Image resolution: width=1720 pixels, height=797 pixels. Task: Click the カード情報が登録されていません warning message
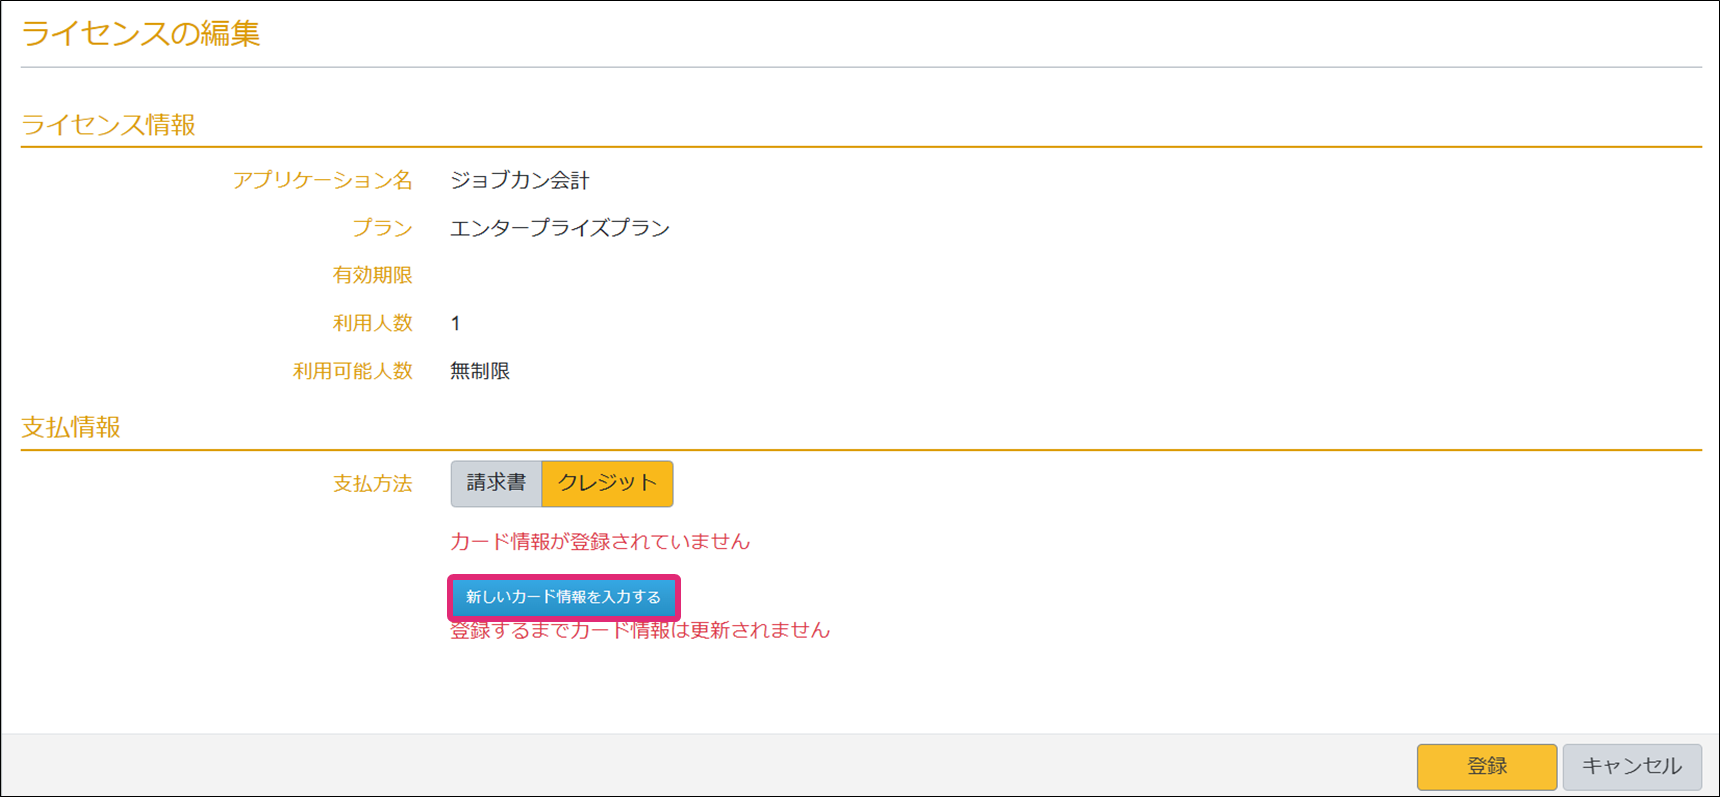(599, 541)
